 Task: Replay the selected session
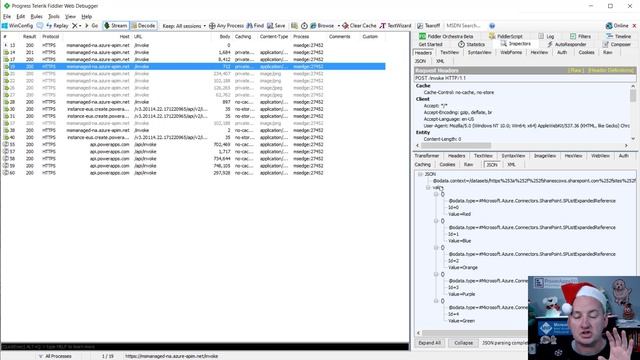click(x=57, y=25)
